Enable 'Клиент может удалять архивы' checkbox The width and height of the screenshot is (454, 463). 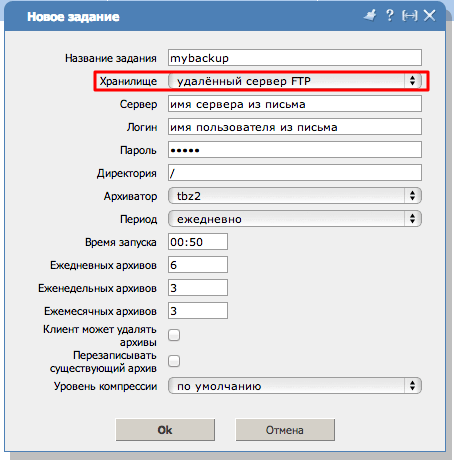click(x=174, y=335)
